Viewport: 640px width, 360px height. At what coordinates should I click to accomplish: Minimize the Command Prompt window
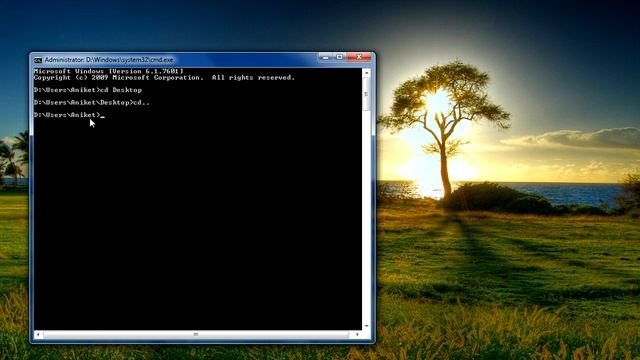[x=325, y=57]
